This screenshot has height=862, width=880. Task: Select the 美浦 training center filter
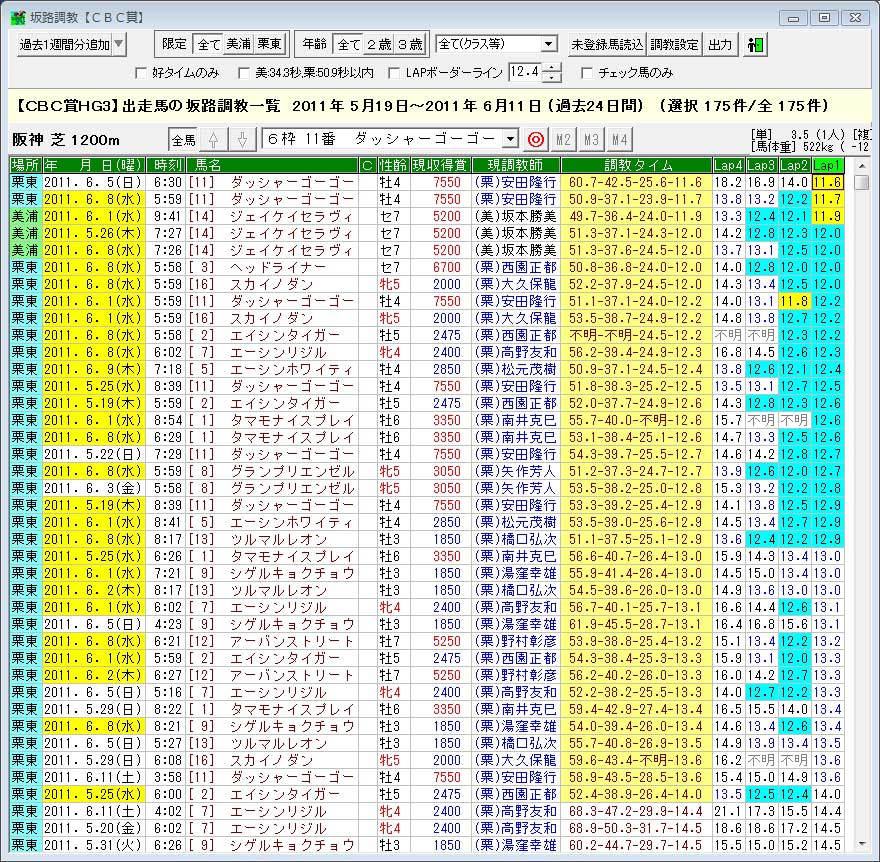pyautogui.click(x=239, y=44)
